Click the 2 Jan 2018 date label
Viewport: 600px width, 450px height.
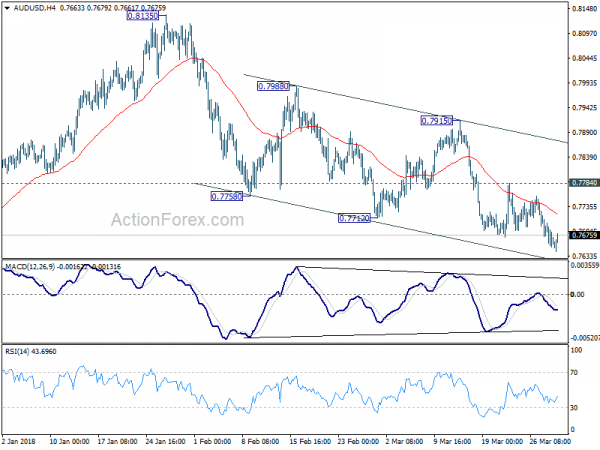click(18, 441)
